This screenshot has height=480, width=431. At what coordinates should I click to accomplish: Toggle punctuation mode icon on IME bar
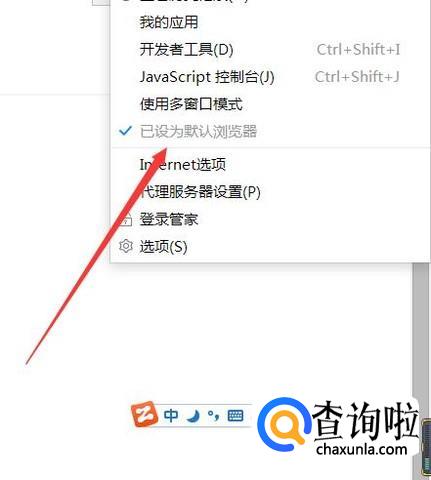pyautogui.click(x=213, y=415)
